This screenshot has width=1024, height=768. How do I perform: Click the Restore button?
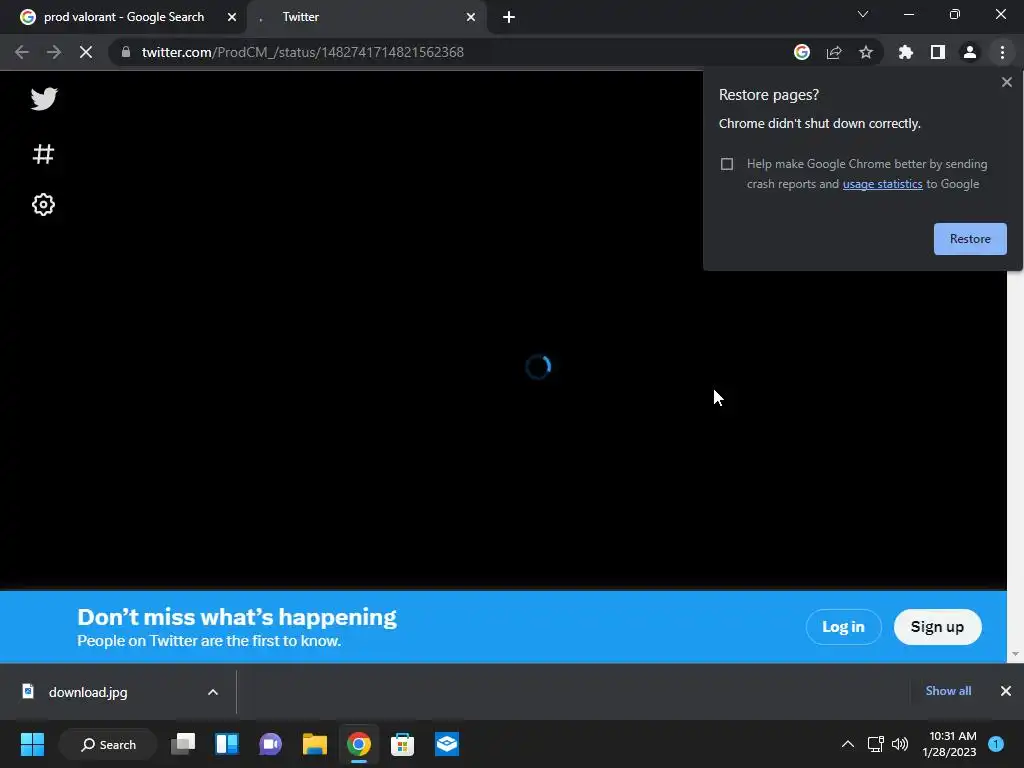click(x=970, y=239)
